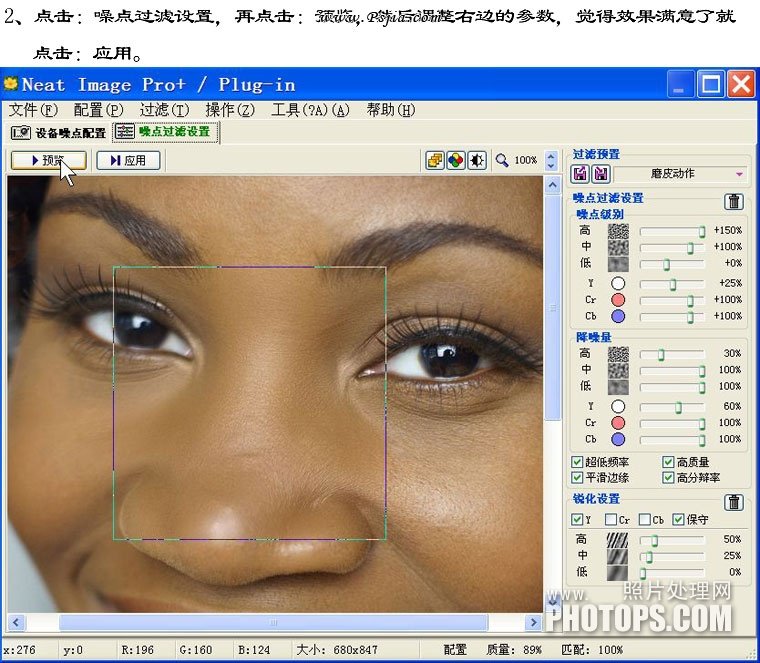The height and width of the screenshot is (663, 760).
Task: Click the blue Cb circle in 降噪量
Action: tap(618, 440)
